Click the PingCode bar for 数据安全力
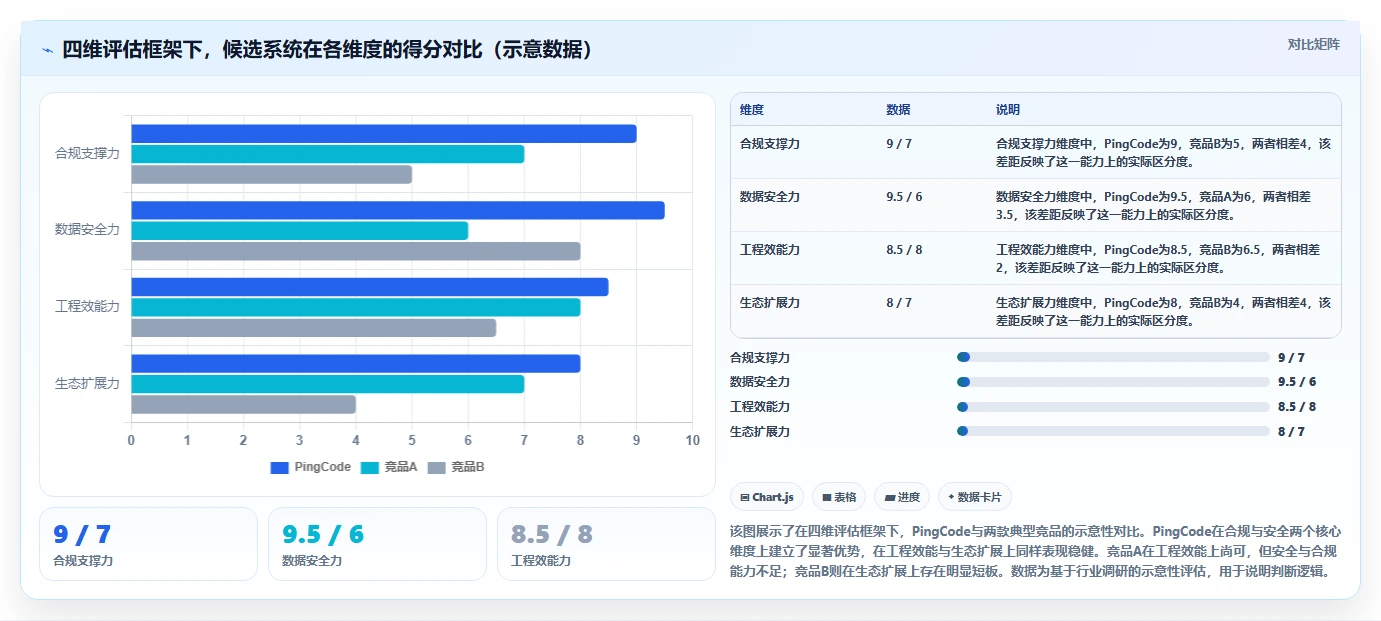Viewport: 1381px width, 621px height. pos(398,210)
